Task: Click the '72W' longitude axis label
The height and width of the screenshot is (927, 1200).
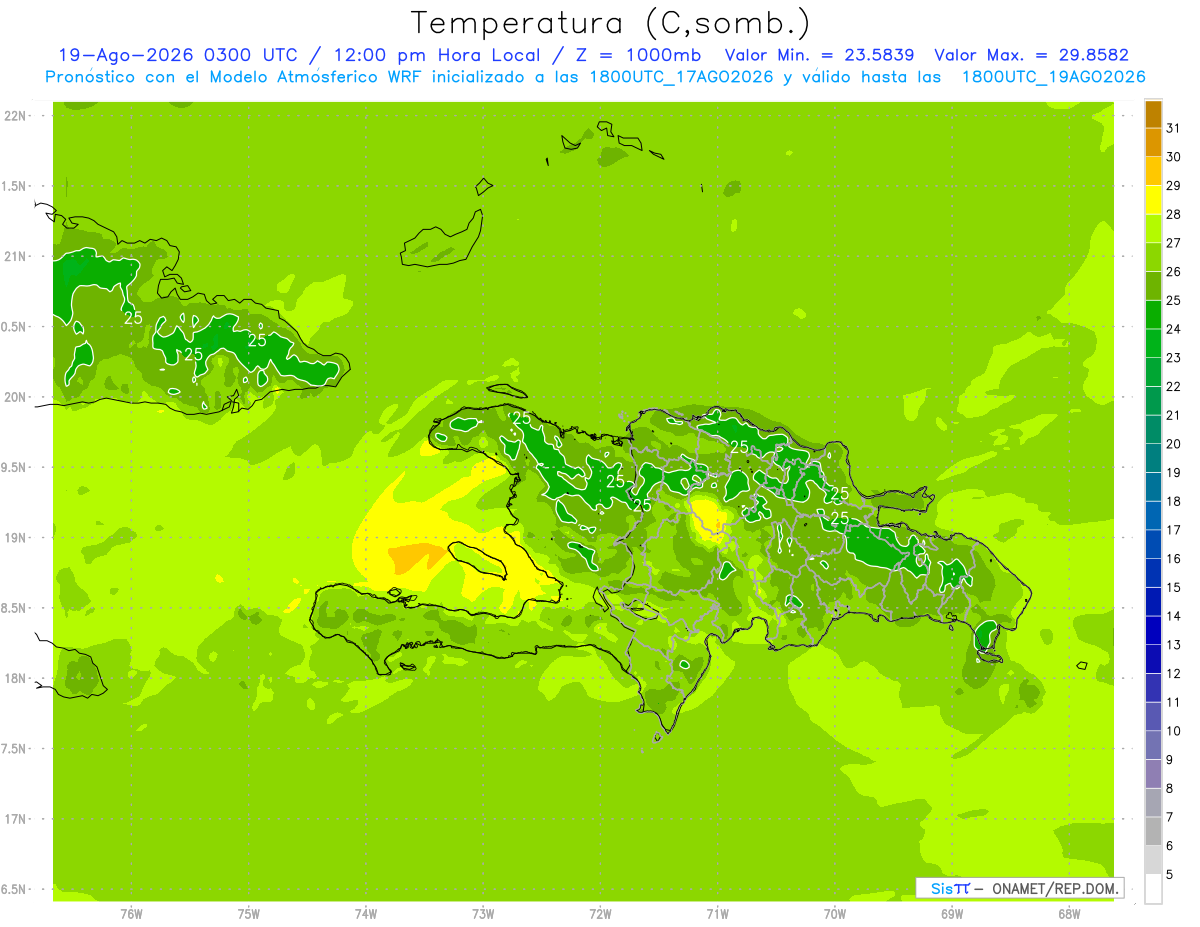Action: [x=600, y=913]
